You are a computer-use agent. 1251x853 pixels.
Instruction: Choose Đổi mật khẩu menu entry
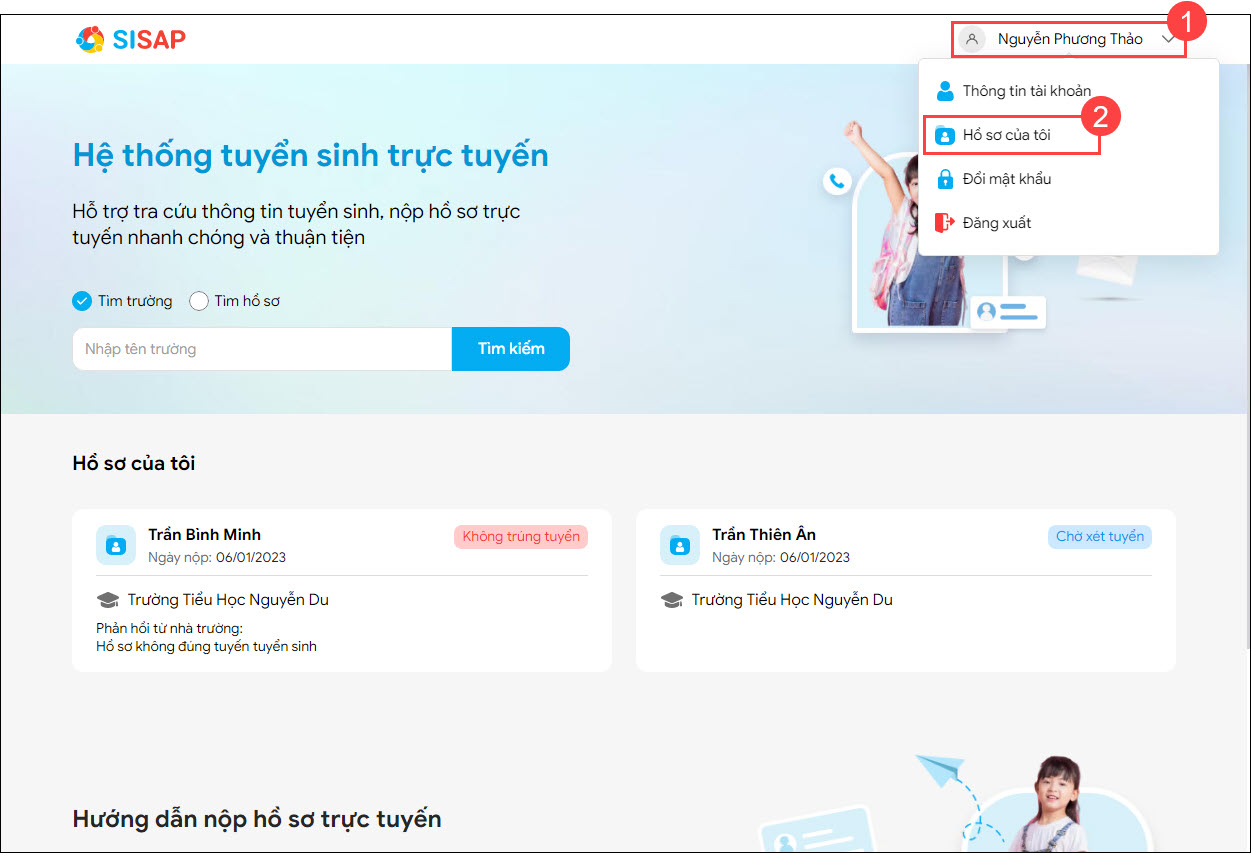click(1068, 179)
